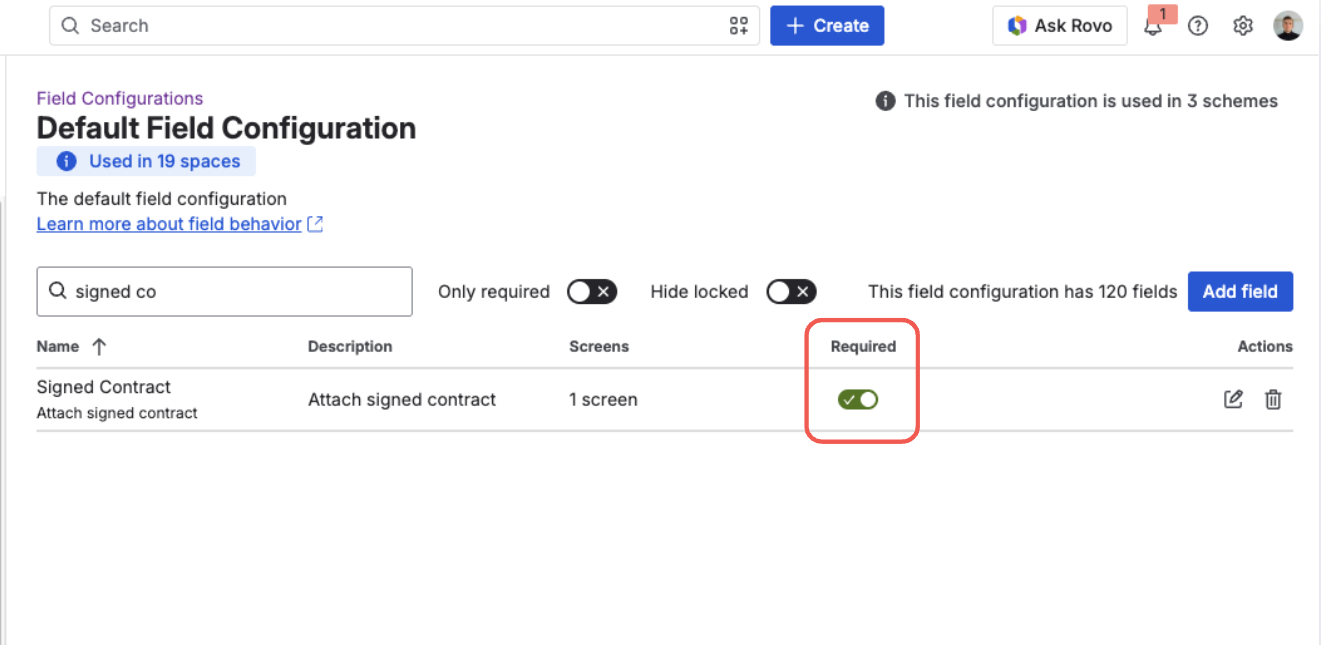The height and width of the screenshot is (645, 1321).
Task: Open the settings gear icon
Action: (1243, 26)
